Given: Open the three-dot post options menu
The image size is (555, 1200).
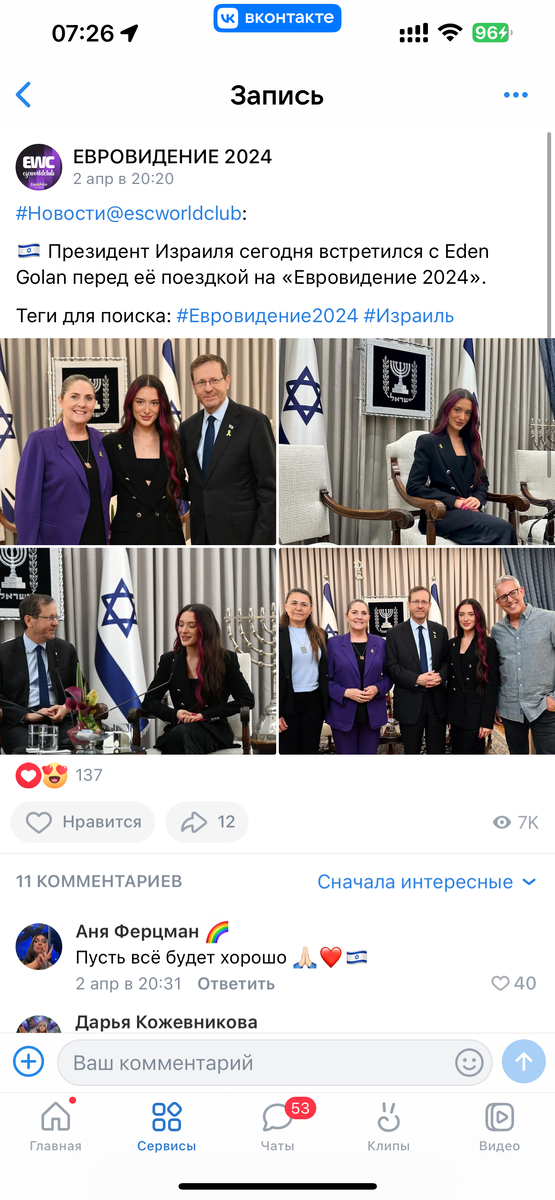Looking at the screenshot, I should point(515,95).
